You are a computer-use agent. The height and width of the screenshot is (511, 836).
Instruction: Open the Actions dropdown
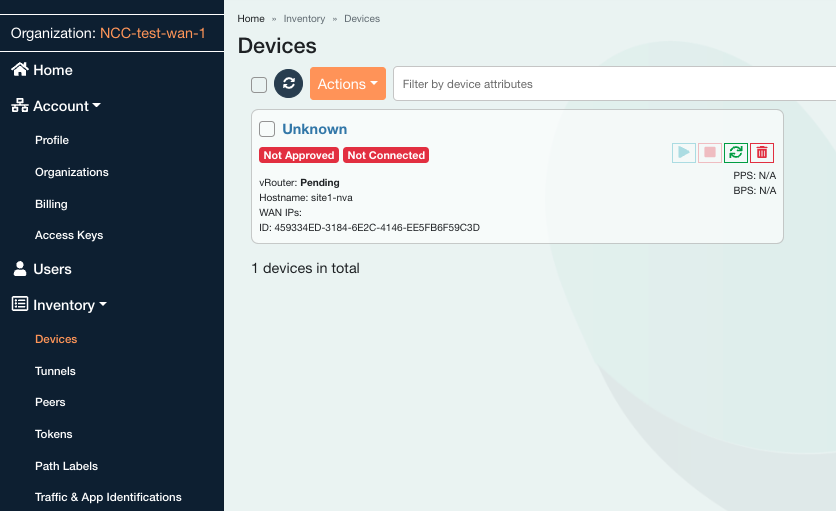point(347,84)
